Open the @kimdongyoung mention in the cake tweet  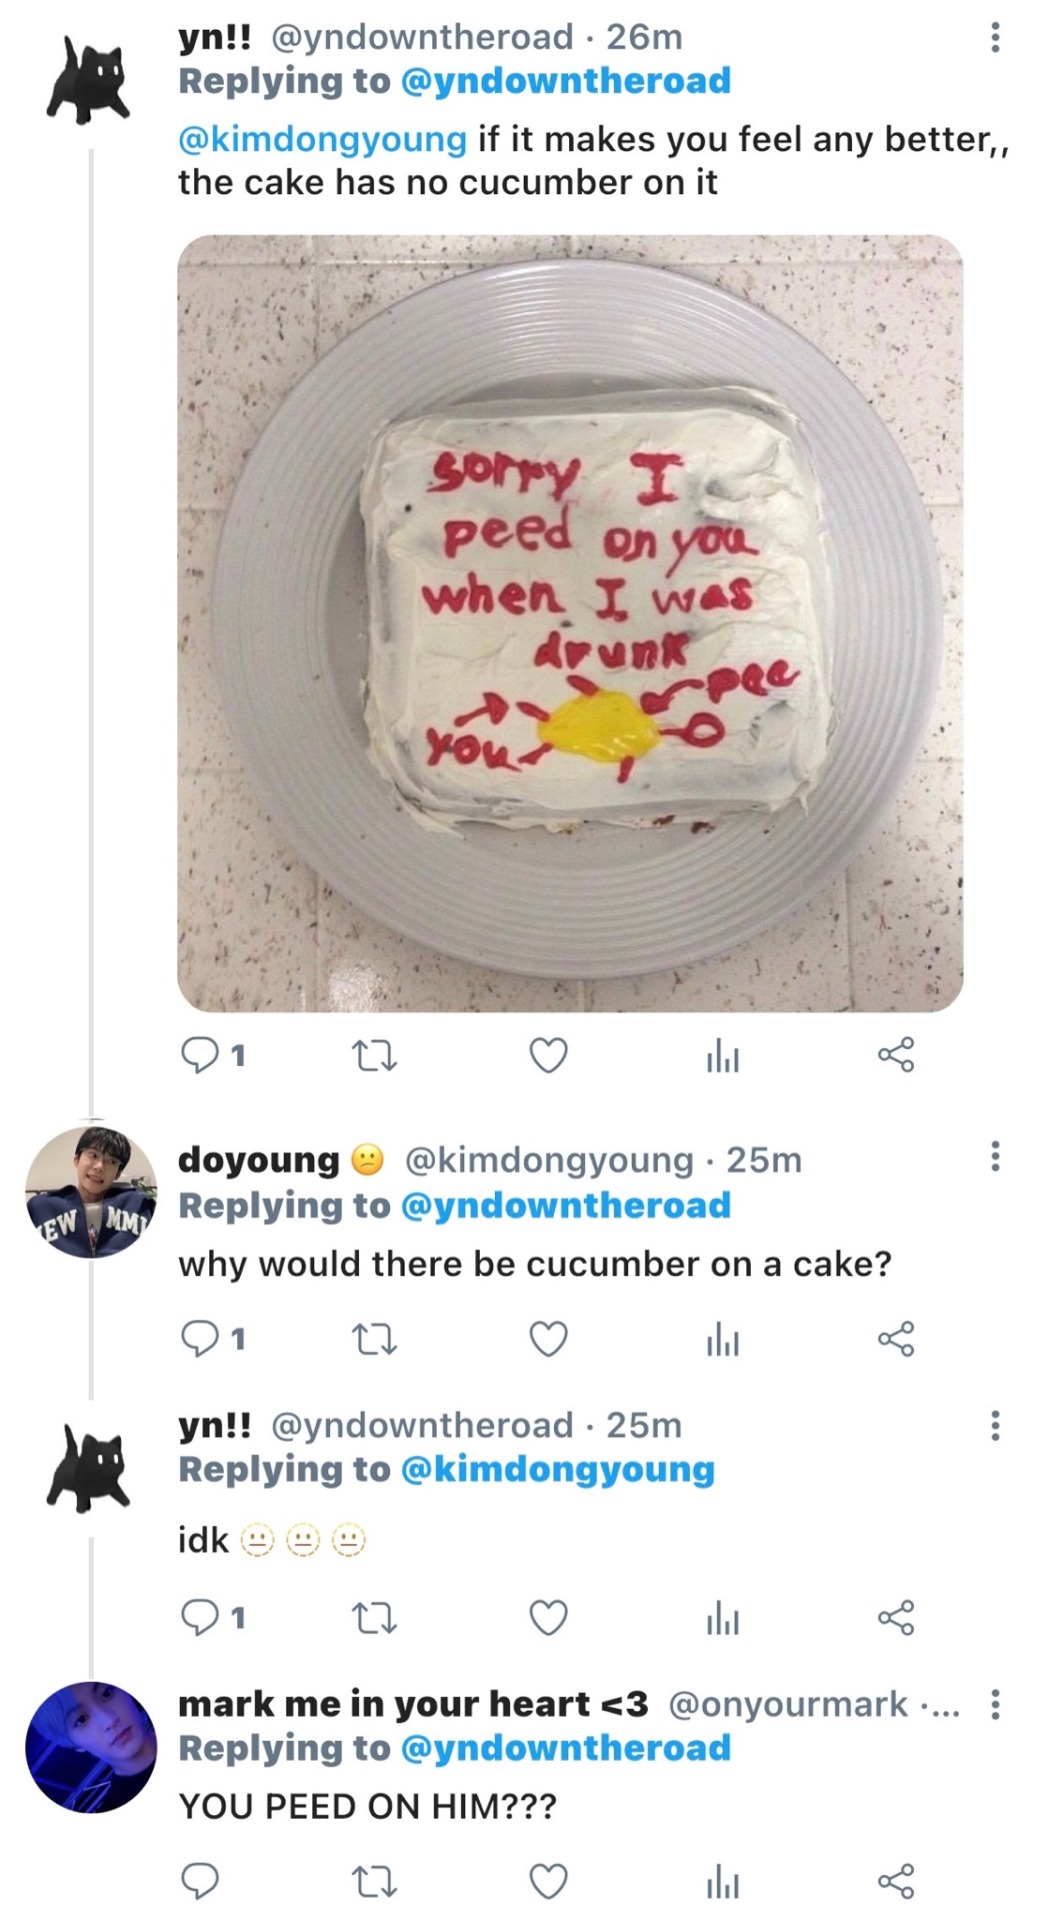tap(322, 139)
